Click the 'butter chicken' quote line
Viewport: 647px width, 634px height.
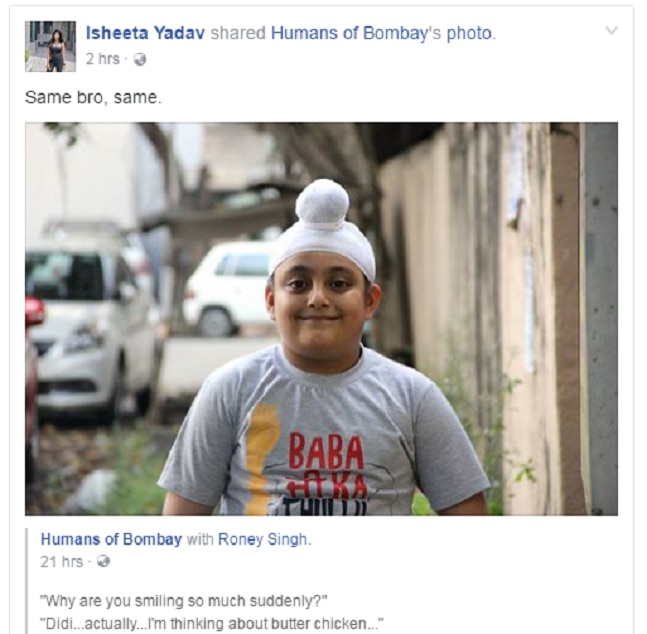[x=212, y=623]
